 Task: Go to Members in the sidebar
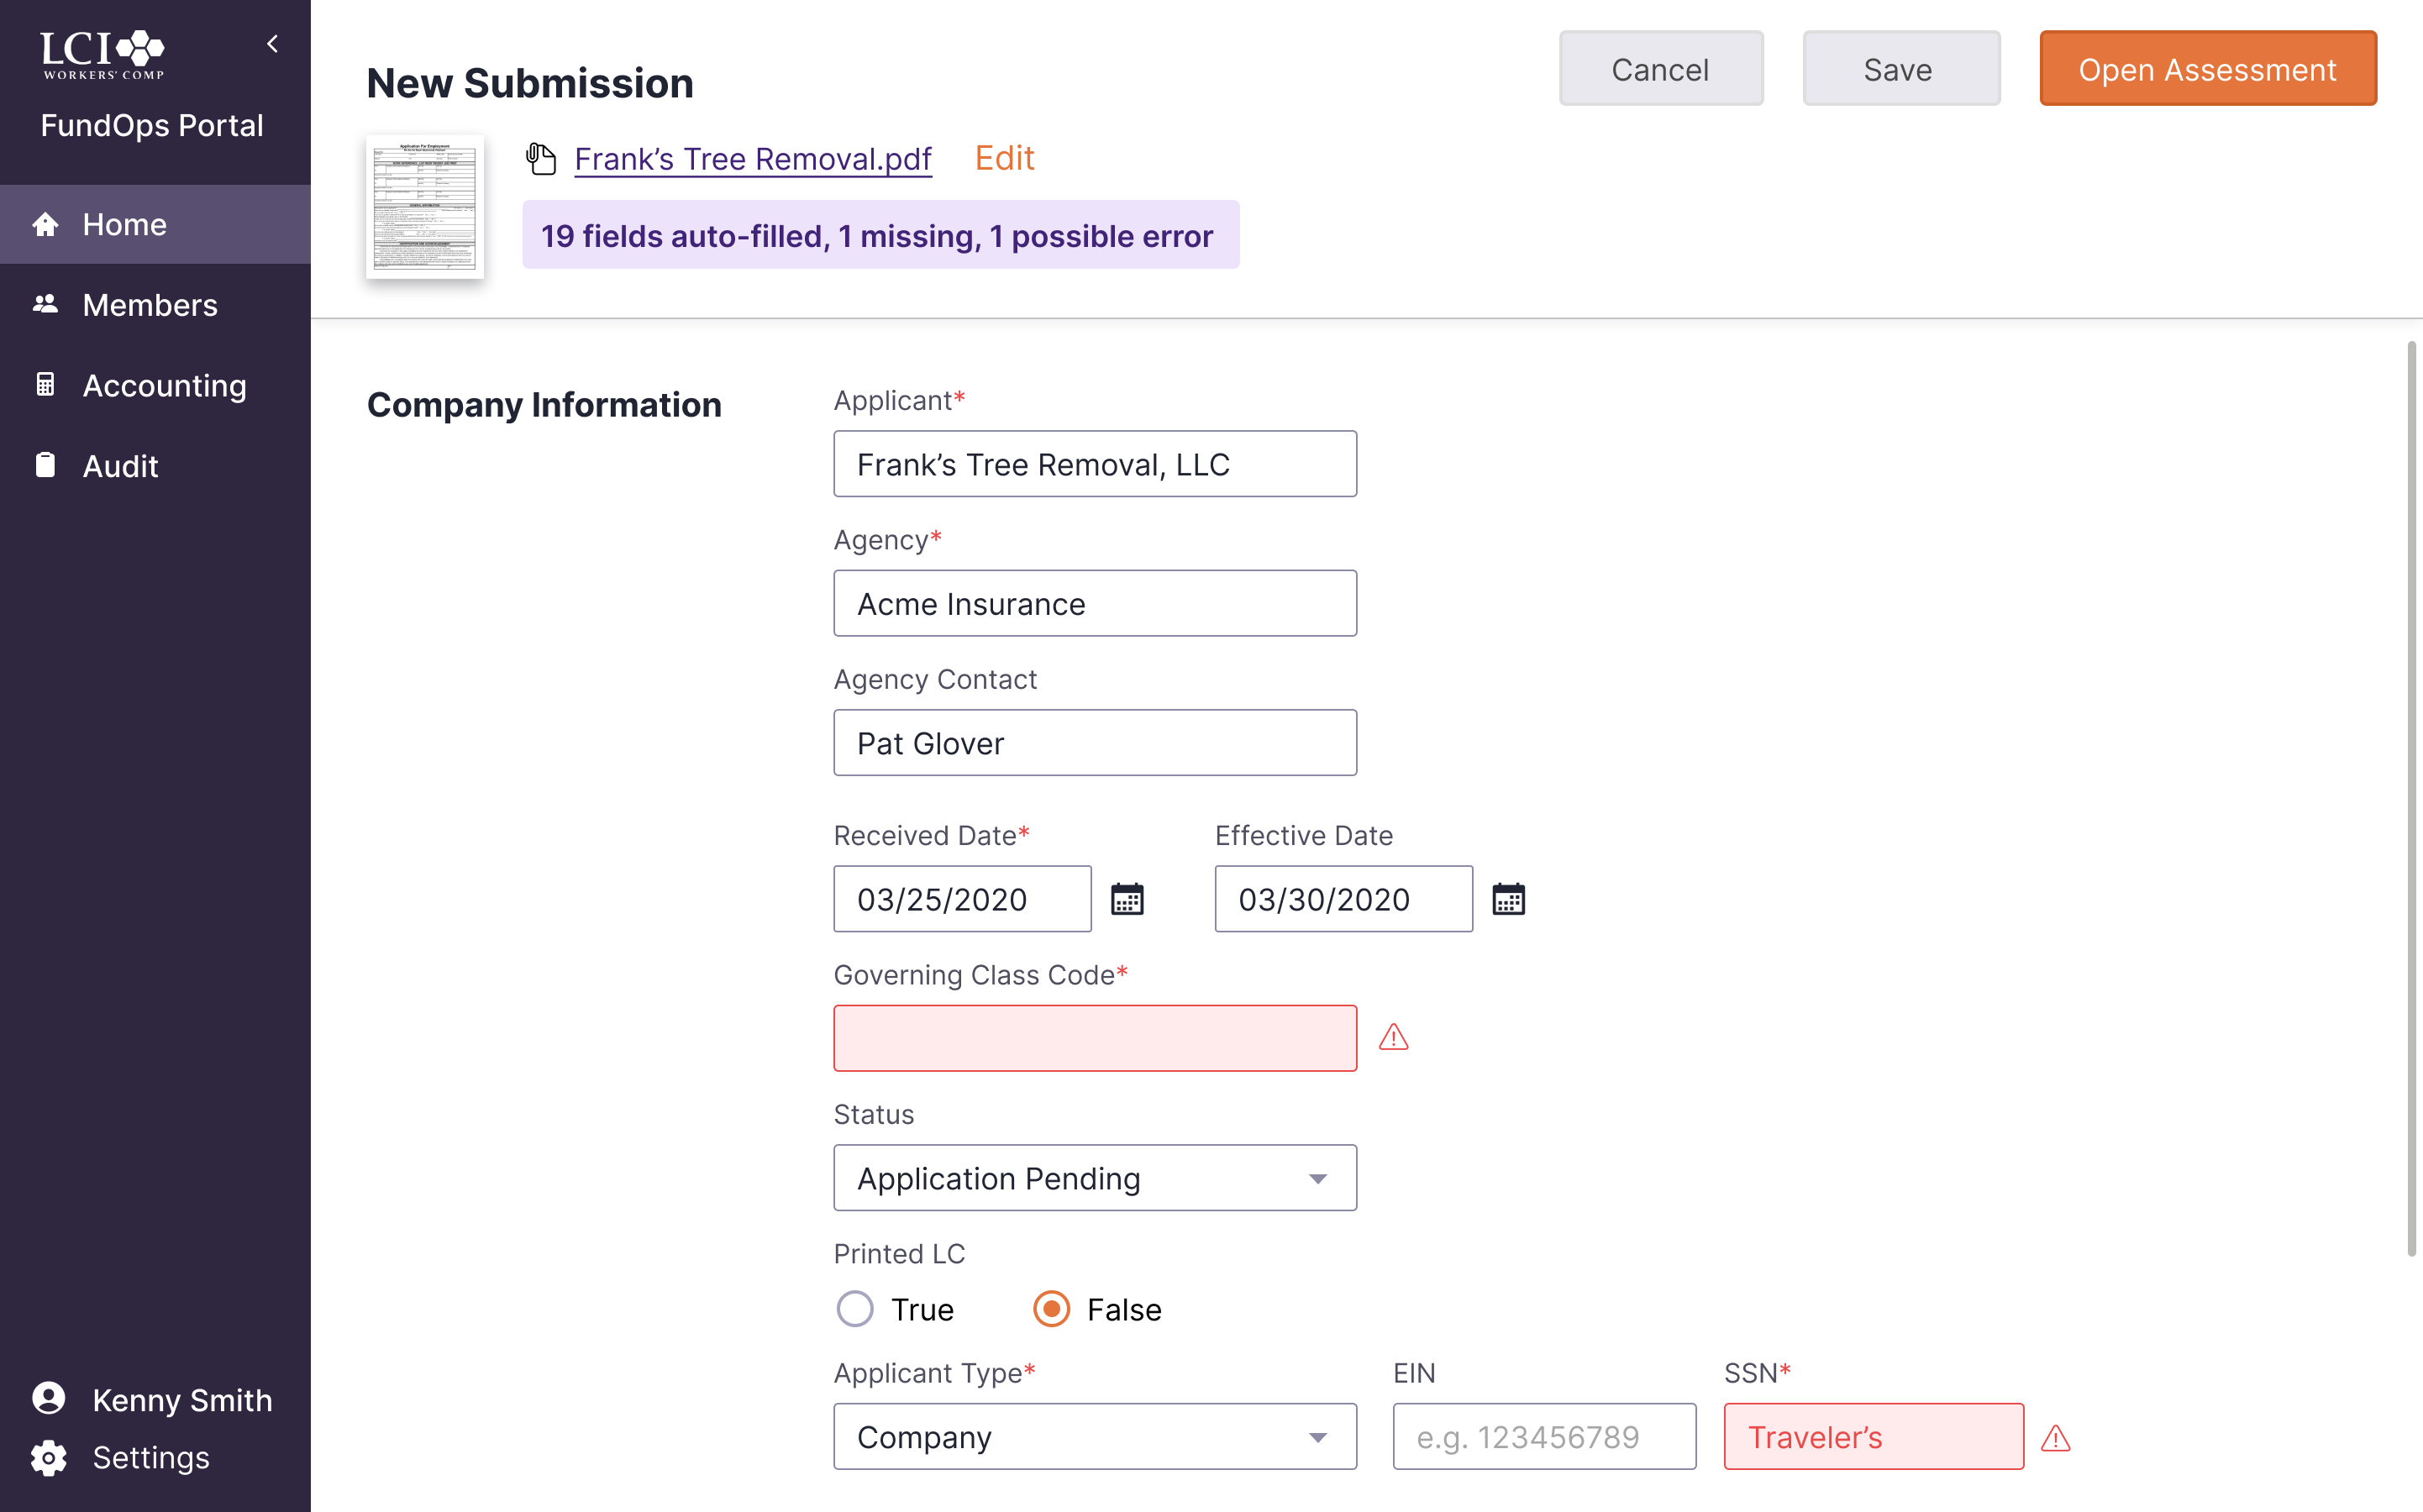(x=150, y=305)
